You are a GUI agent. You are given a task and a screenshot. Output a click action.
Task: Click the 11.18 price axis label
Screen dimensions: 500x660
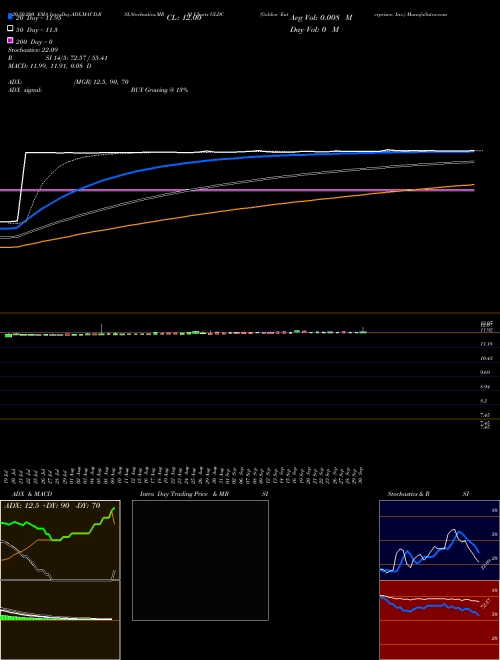486,344
